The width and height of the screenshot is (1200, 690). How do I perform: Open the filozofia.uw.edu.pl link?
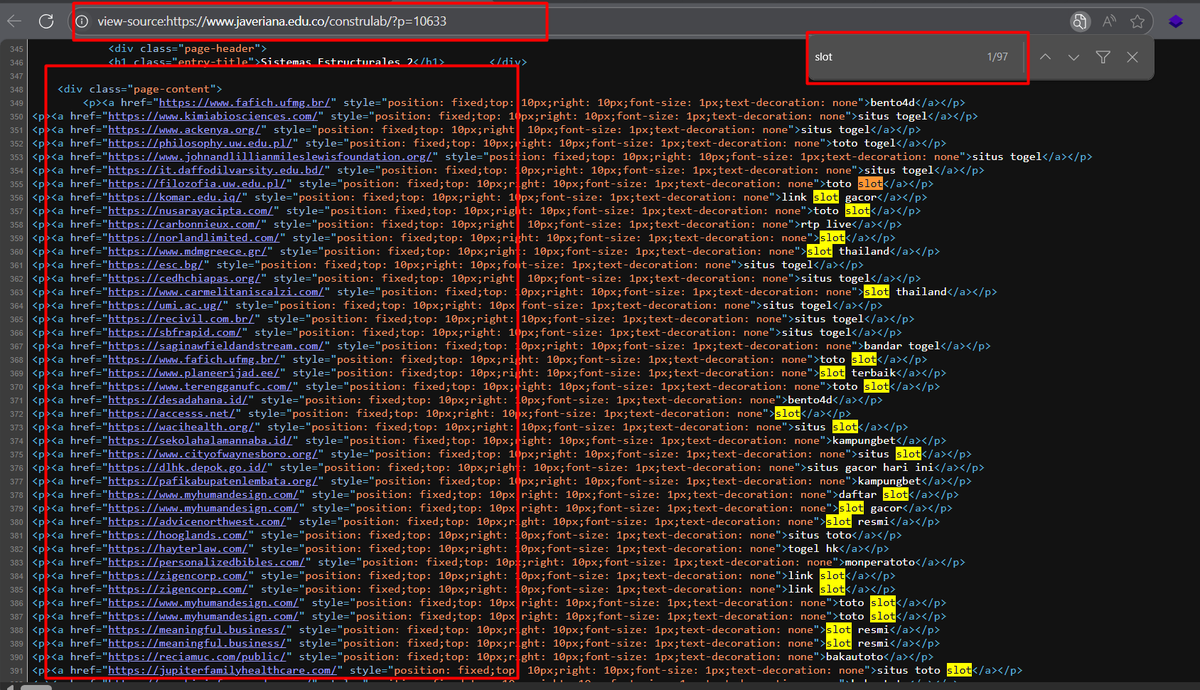[199, 184]
